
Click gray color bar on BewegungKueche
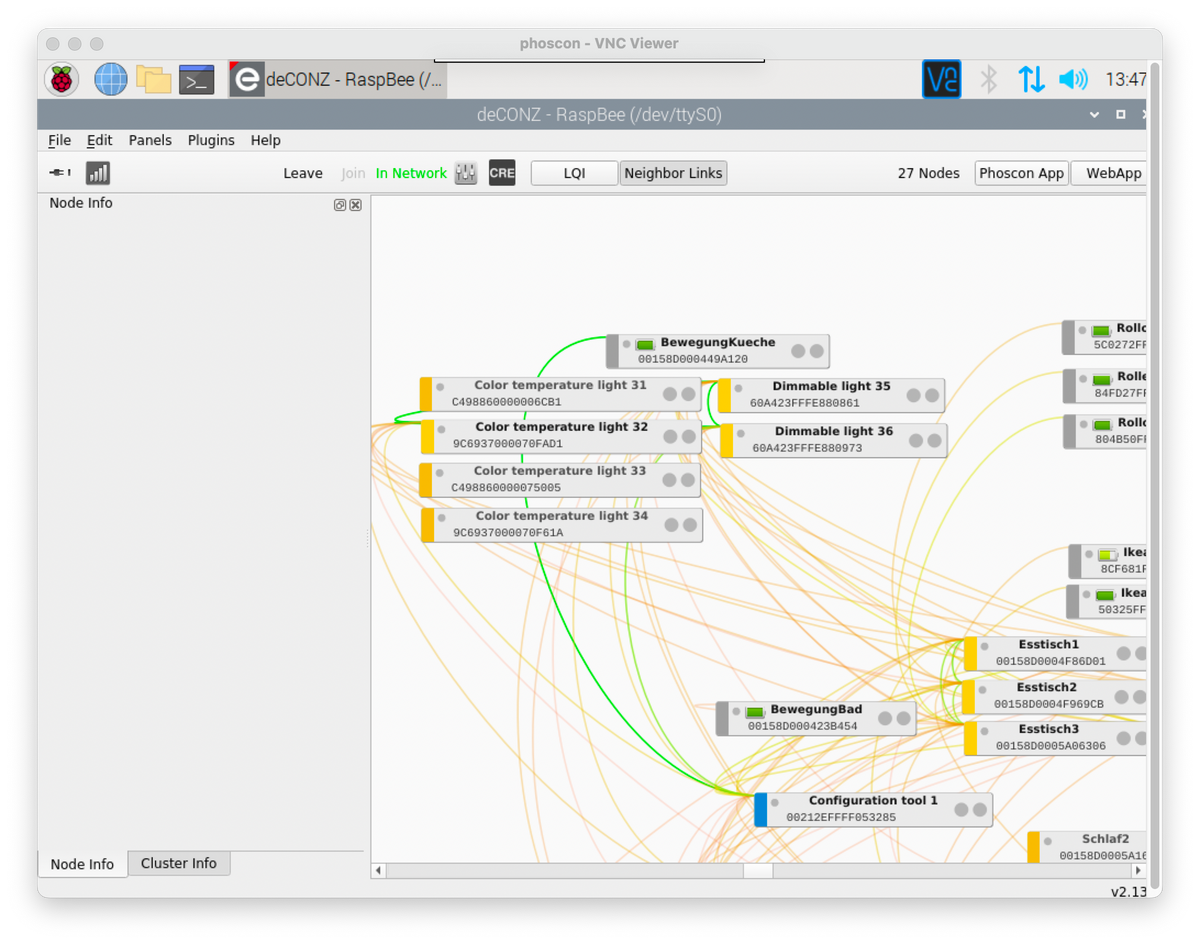click(x=613, y=351)
